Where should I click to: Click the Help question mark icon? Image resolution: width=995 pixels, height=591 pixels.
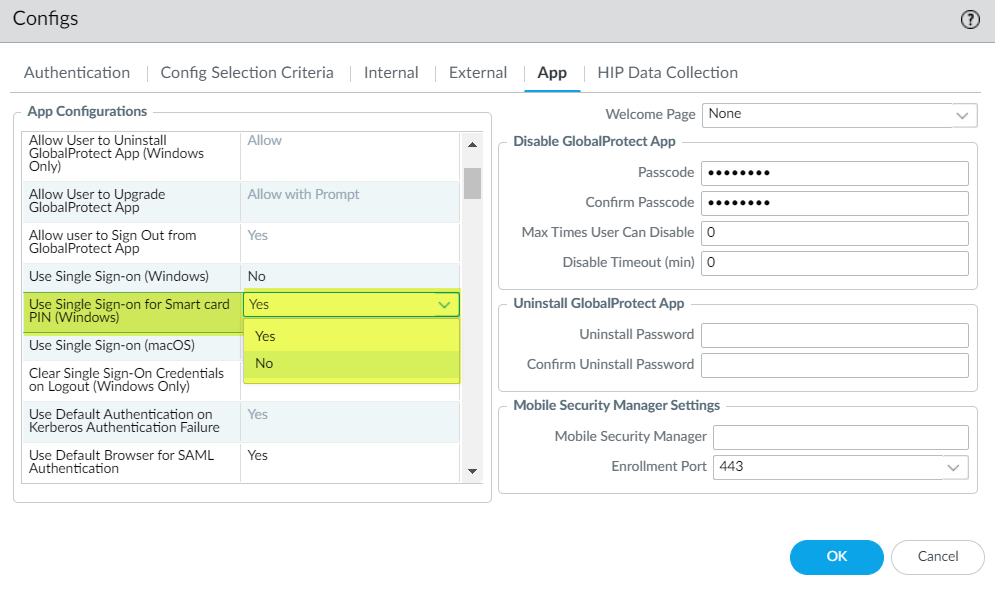point(968,18)
